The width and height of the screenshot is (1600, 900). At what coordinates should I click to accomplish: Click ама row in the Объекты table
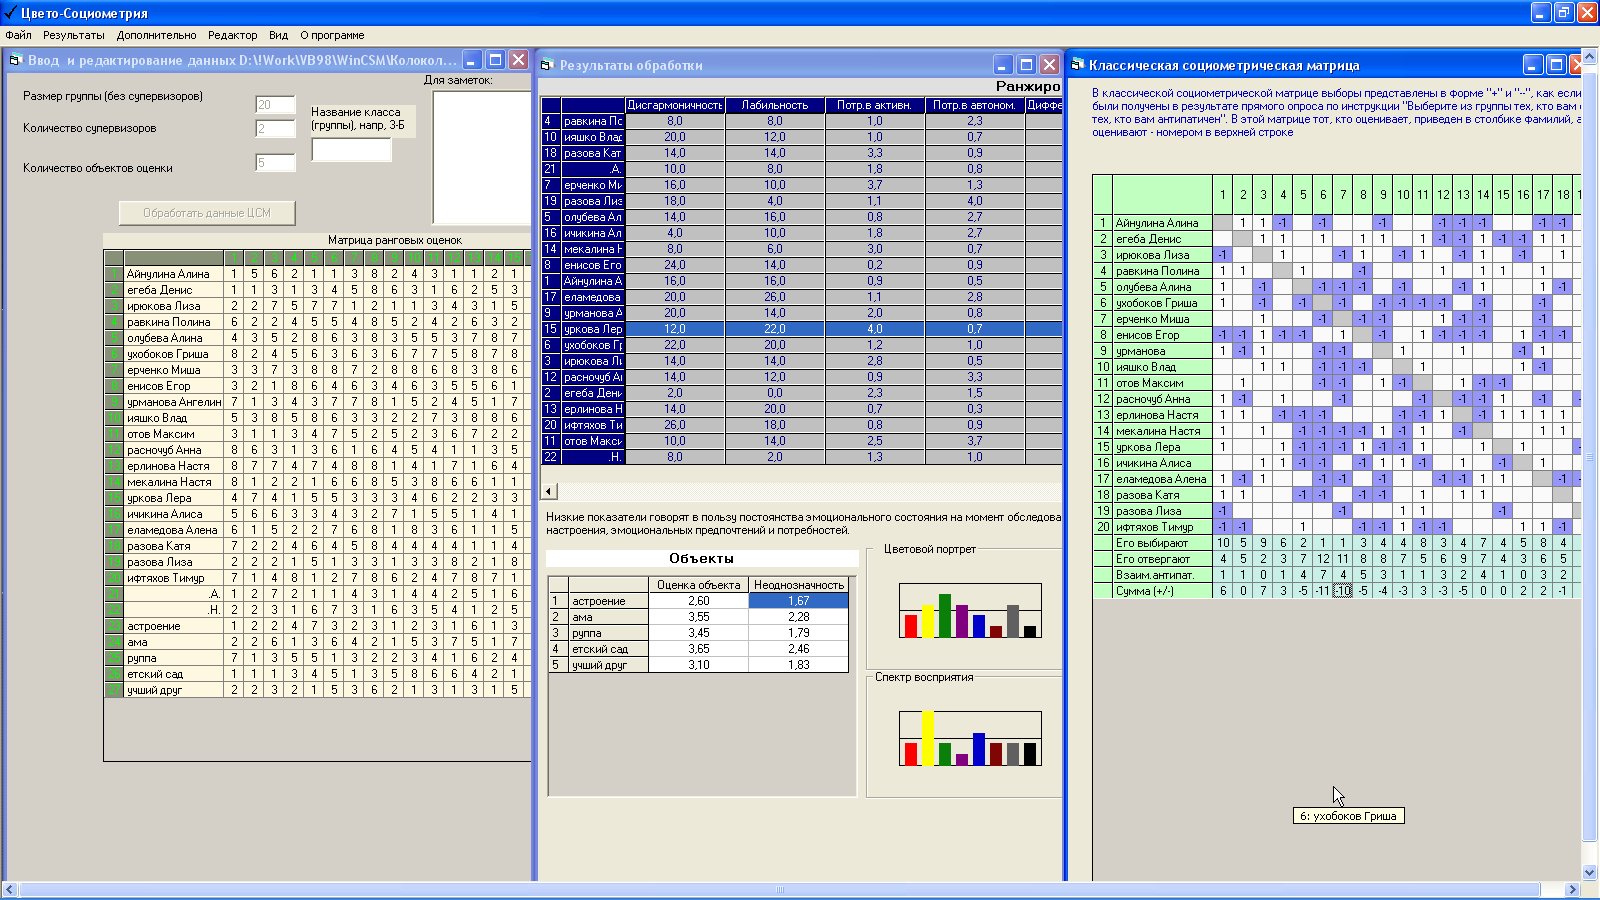698,617
